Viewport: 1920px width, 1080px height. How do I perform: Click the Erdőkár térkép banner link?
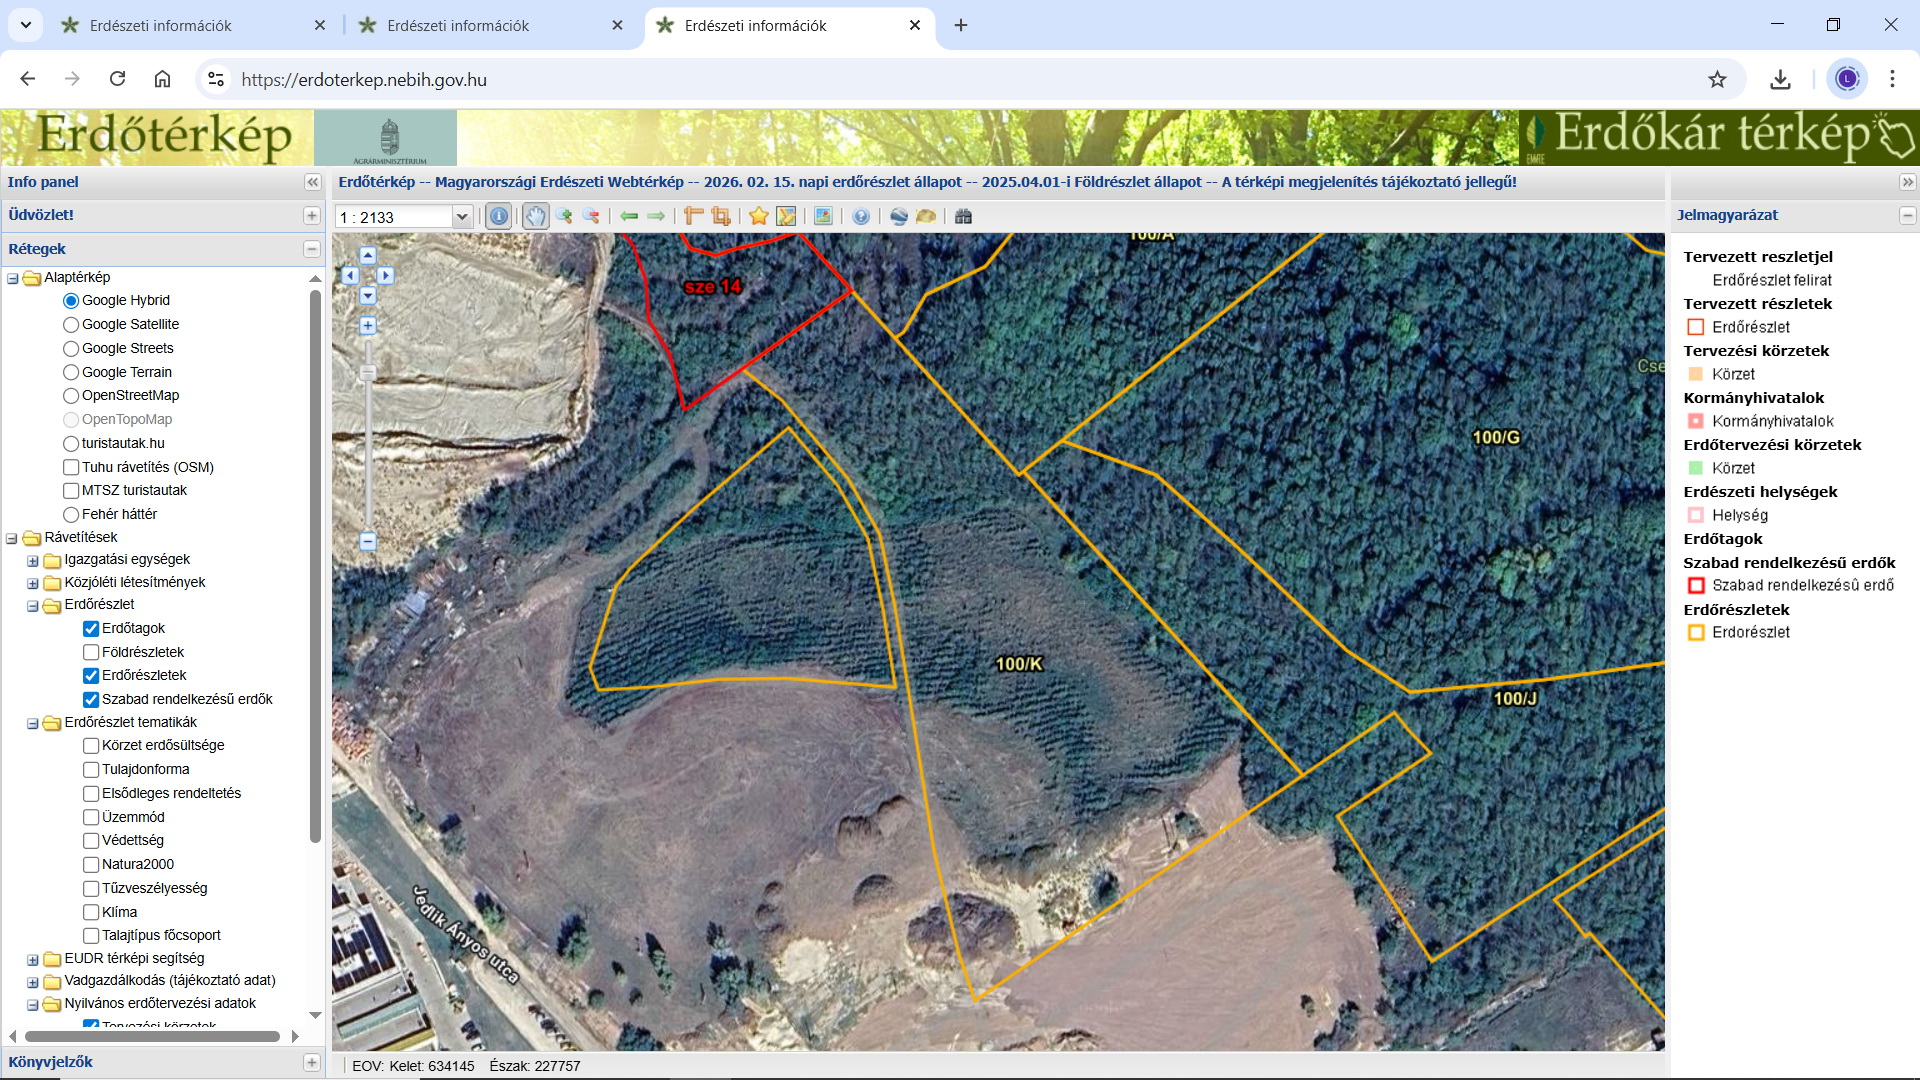tap(1717, 137)
